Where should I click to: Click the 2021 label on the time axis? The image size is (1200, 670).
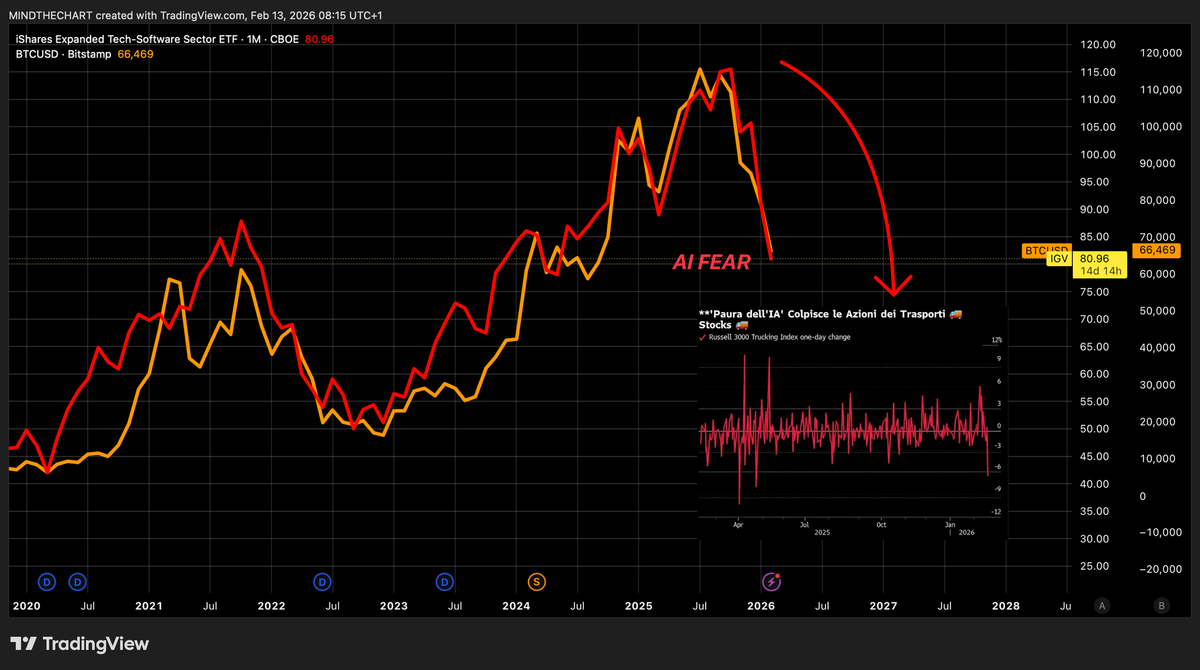[148, 606]
